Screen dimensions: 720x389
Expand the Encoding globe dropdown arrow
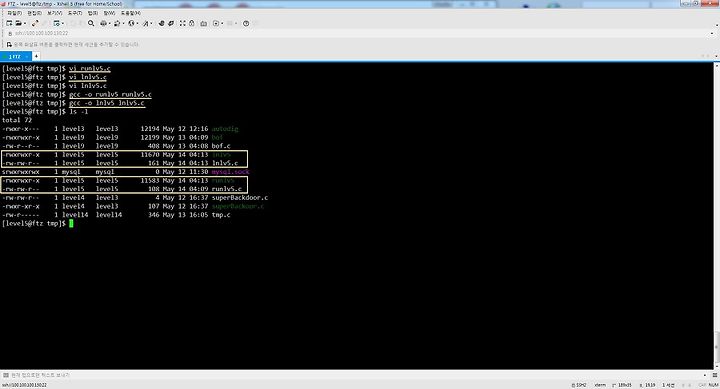coord(137,23)
